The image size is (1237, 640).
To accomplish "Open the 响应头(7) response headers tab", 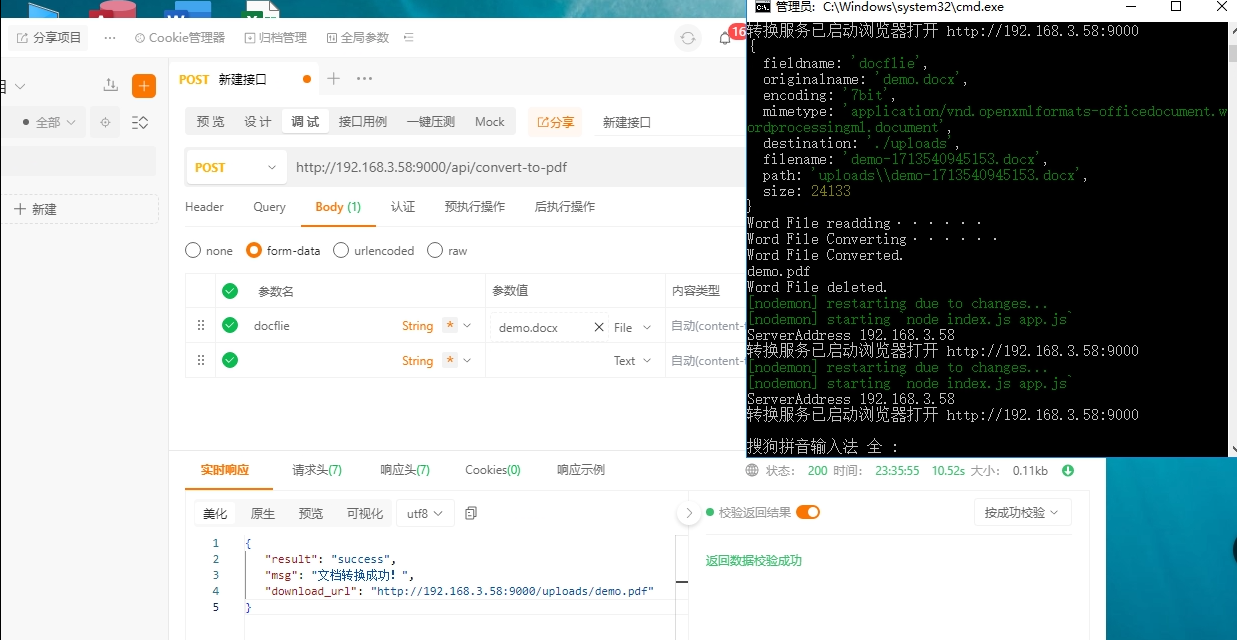I will (x=405, y=470).
